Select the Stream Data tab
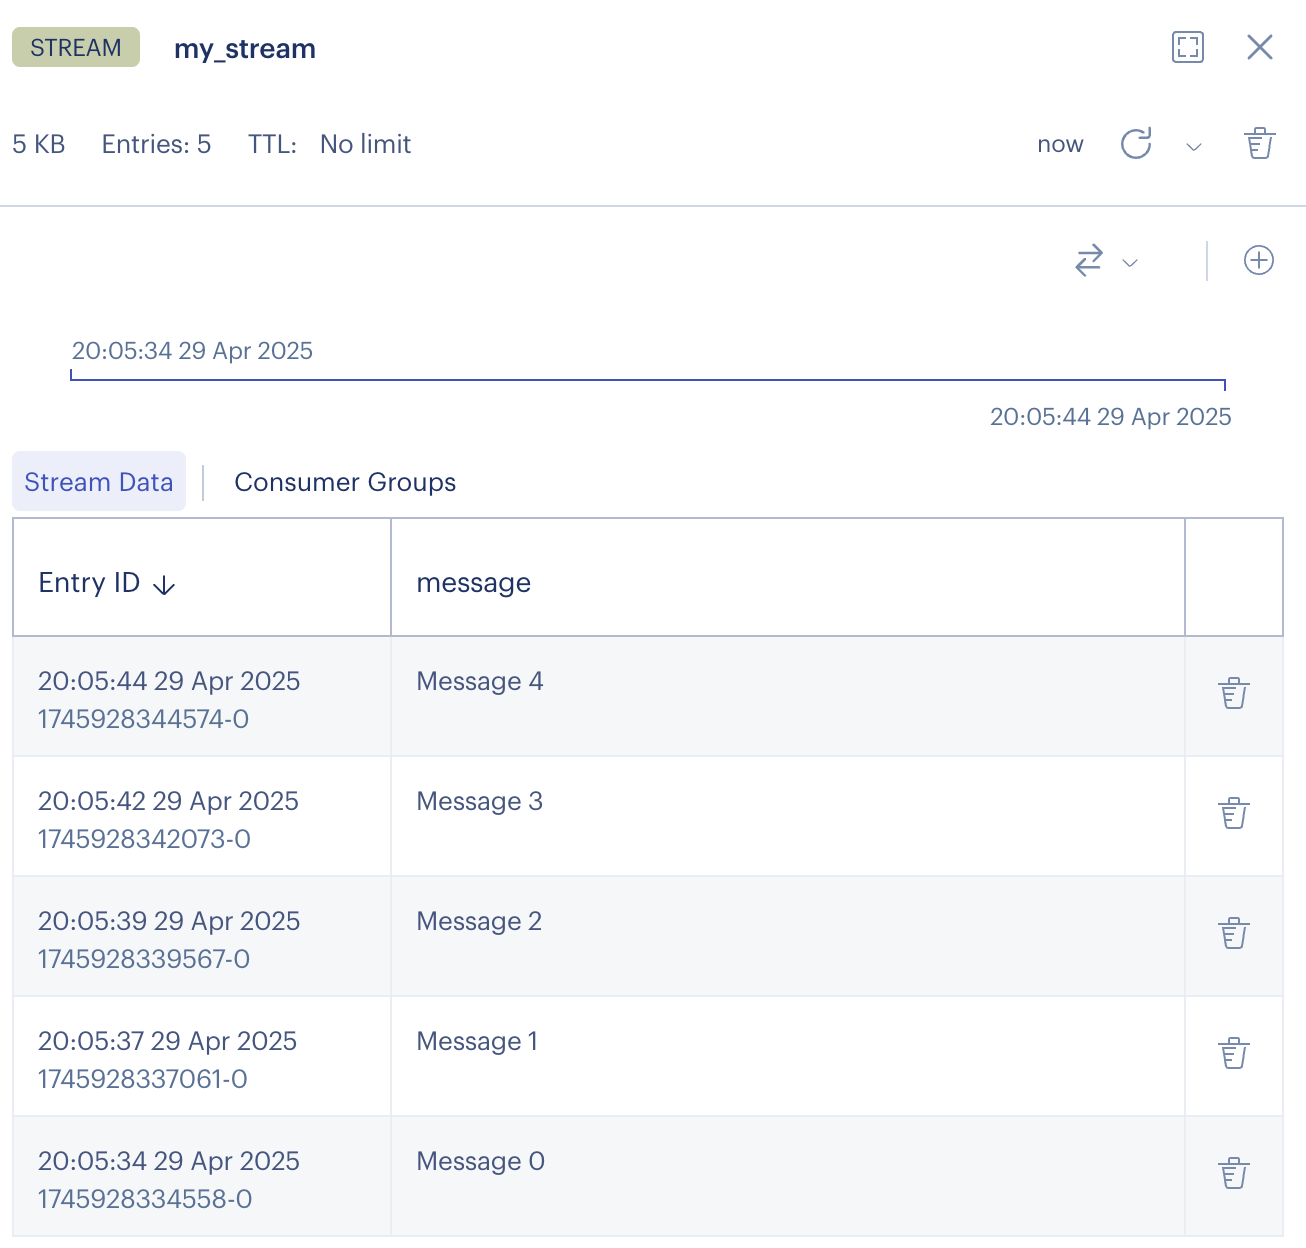The width and height of the screenshot is (1306, 1248). (99, 482)
